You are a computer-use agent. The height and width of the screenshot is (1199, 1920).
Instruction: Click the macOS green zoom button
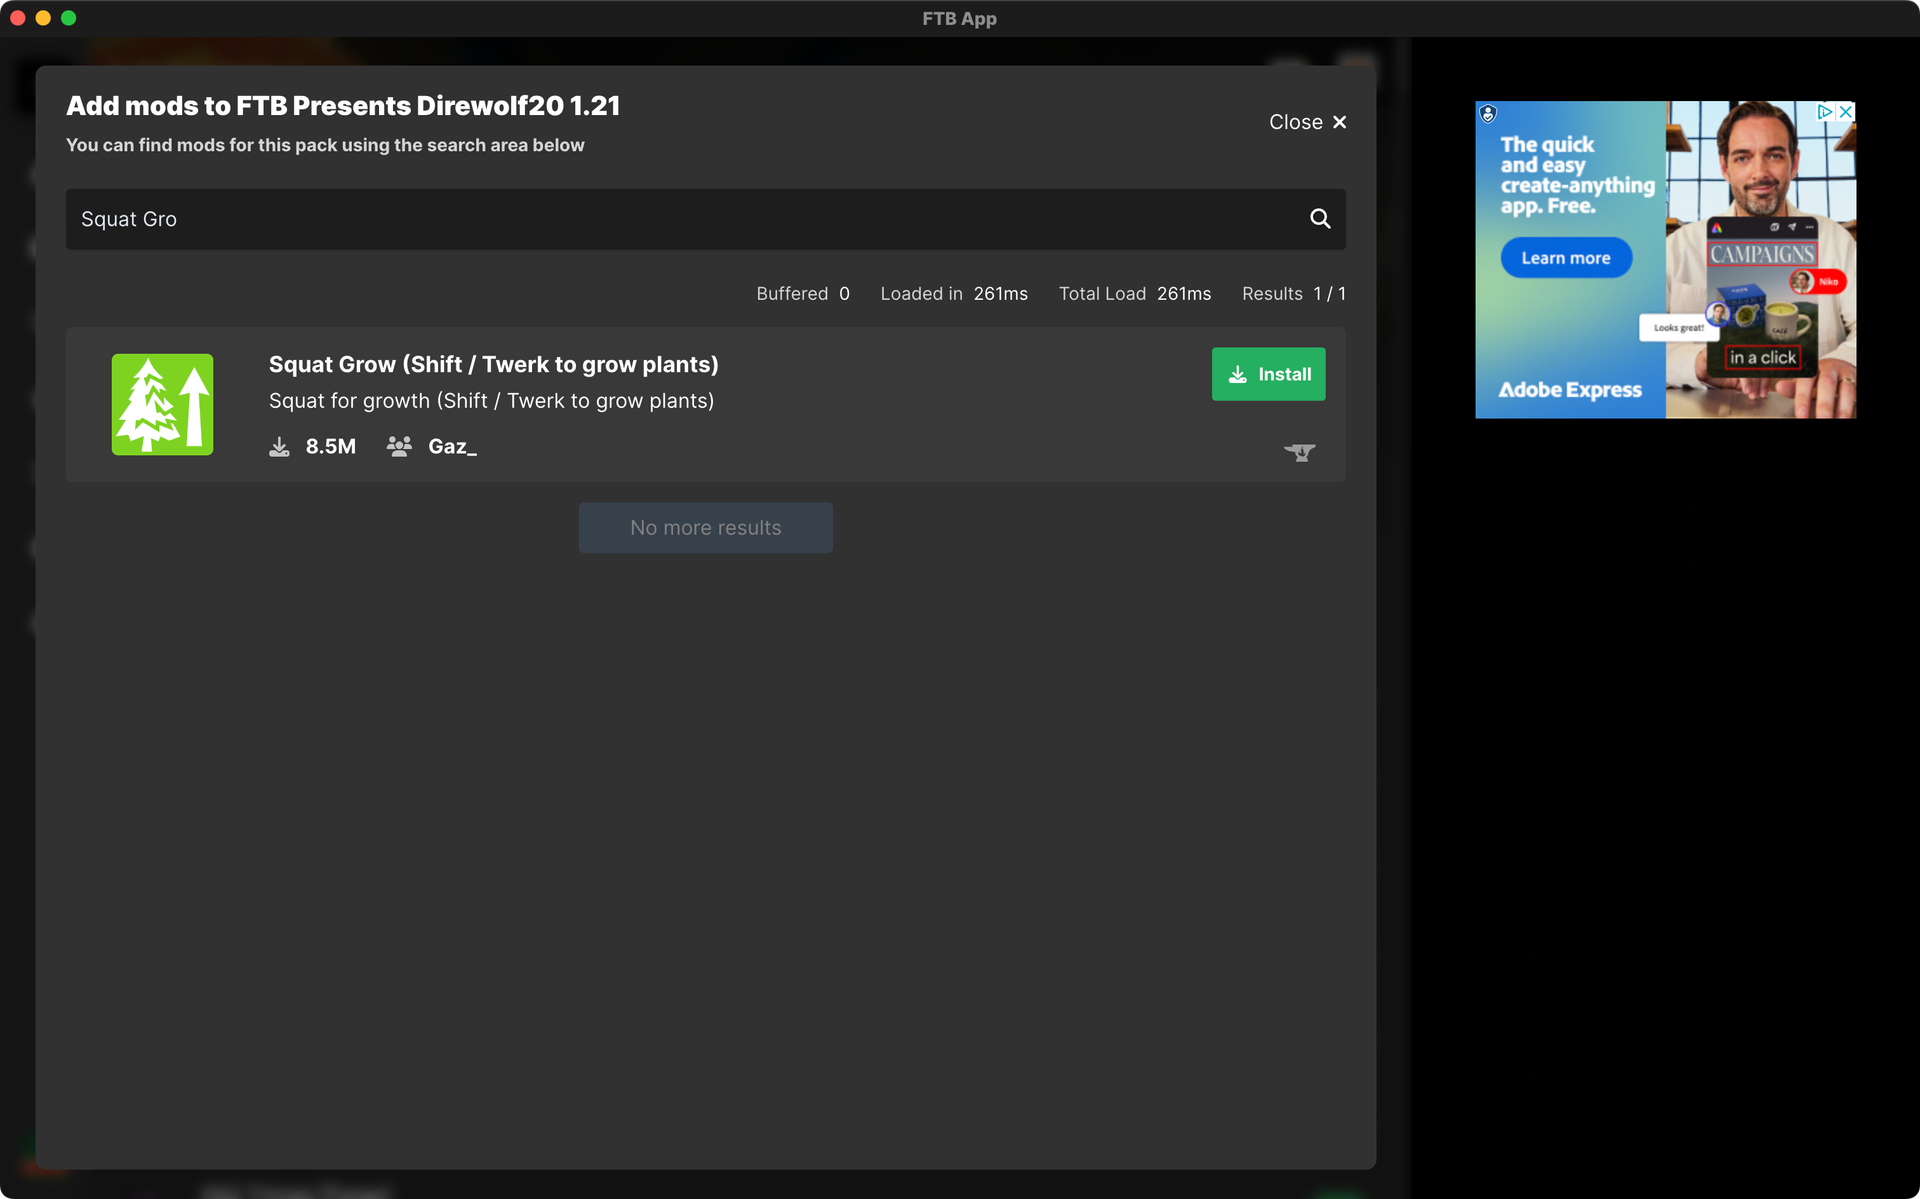click(69, 17)
